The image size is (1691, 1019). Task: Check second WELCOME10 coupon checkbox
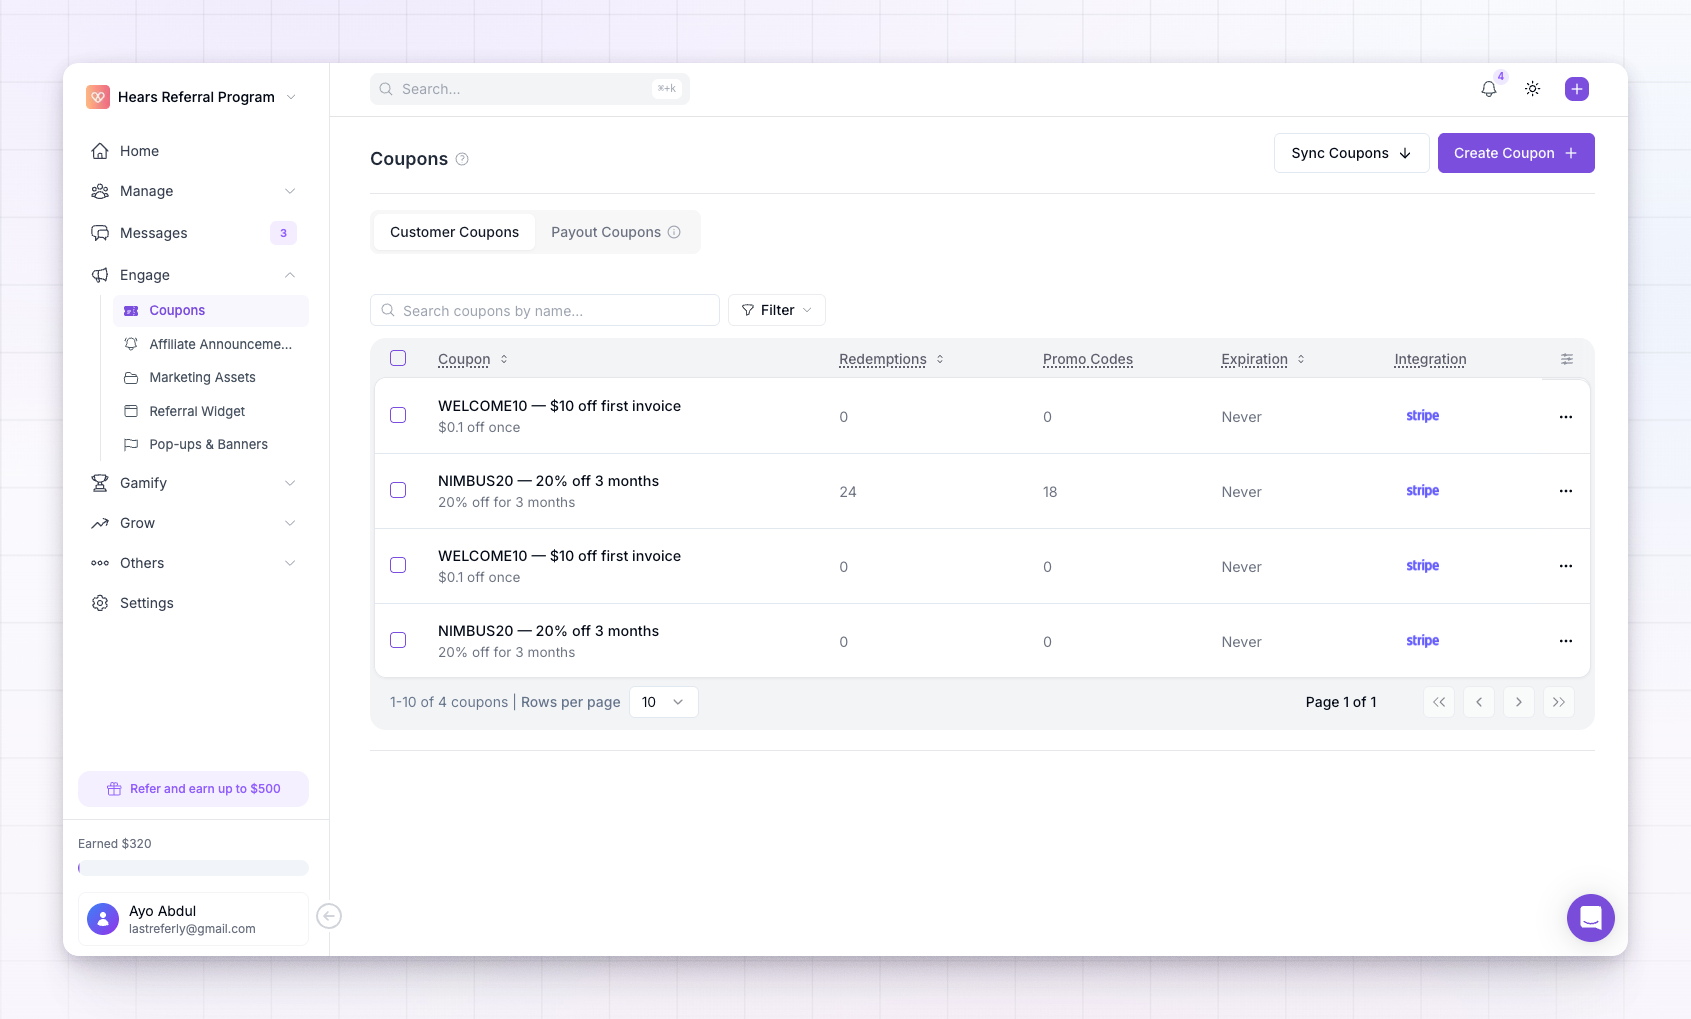[x=398, y=565]
